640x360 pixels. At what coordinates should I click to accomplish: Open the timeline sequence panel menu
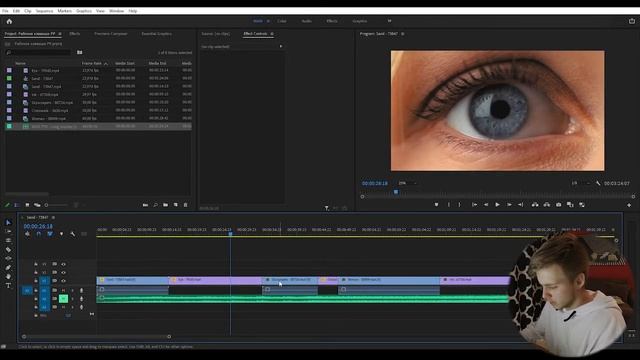(x=53, y=218)
